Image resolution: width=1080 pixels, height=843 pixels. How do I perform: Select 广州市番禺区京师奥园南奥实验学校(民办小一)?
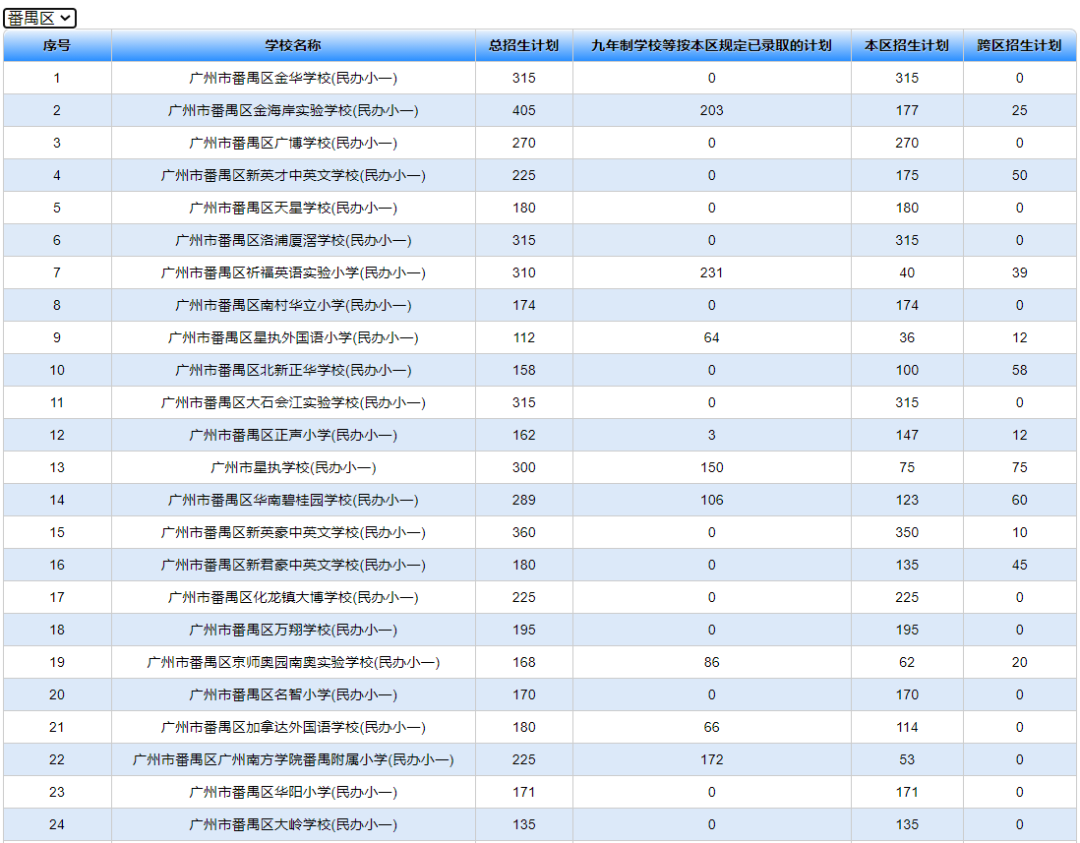click(293, 663)
